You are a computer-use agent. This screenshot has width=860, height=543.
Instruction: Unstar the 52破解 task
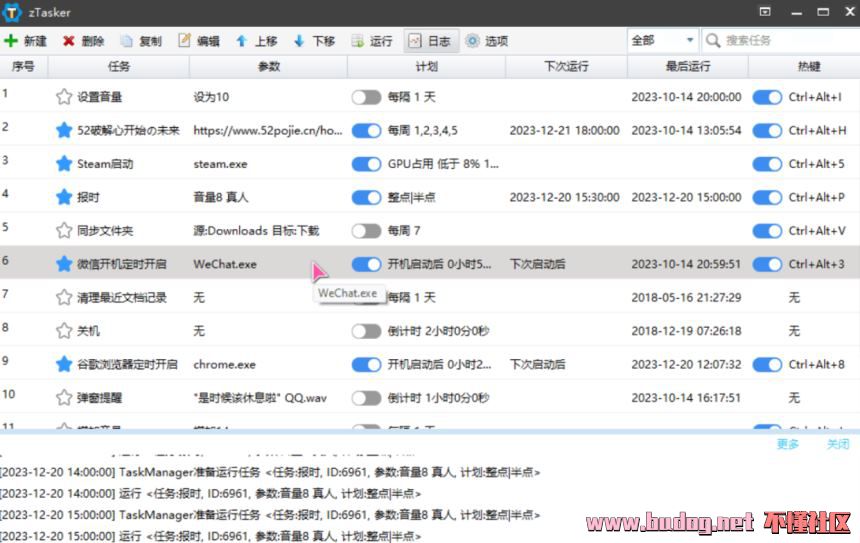(64, 131)
